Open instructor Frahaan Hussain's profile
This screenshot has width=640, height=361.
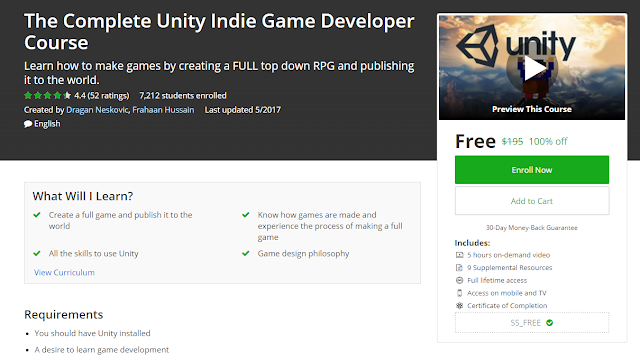[x=163, y=110]
